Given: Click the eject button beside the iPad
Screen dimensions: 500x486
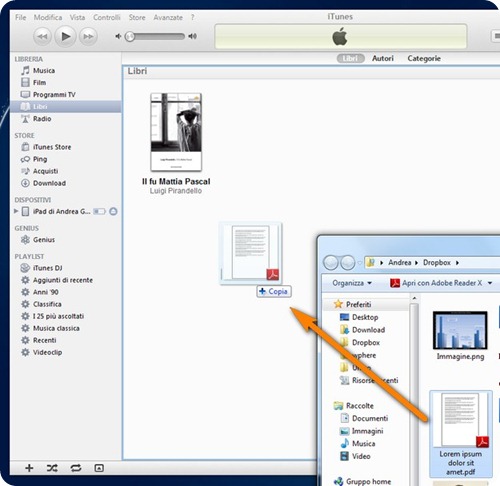Looking at the screenshot, I should click(113, 211).
